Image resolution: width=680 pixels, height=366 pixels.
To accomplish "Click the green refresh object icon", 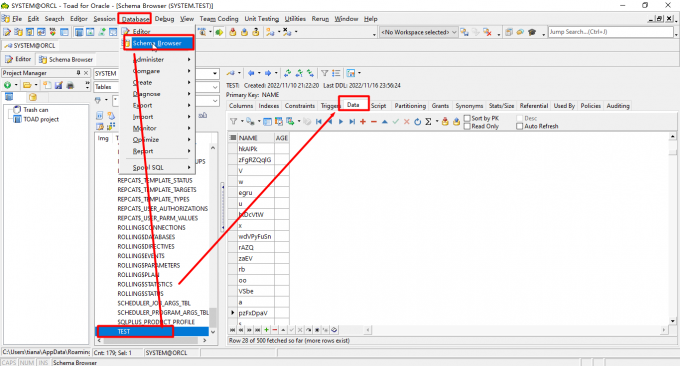I will coord(288,73).
